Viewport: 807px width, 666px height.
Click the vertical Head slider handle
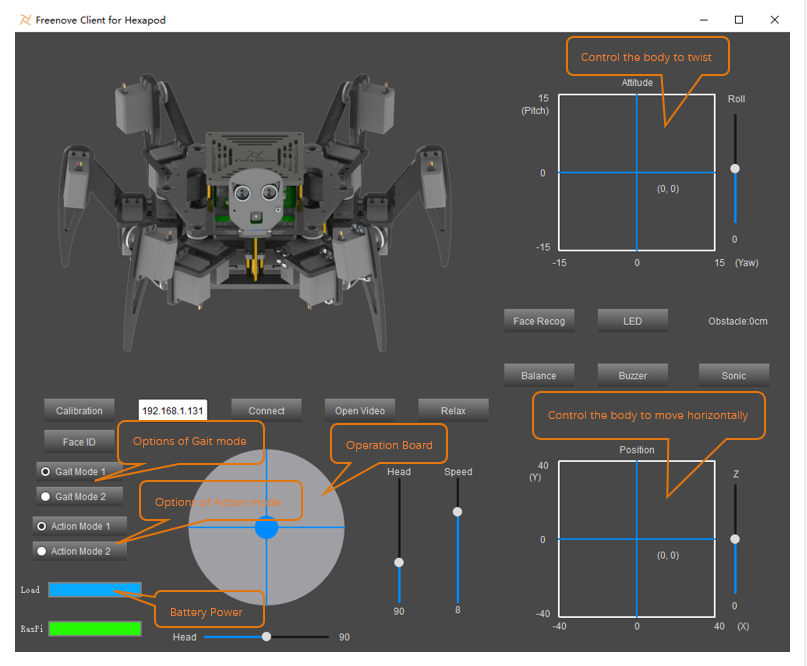coord(399,563)
